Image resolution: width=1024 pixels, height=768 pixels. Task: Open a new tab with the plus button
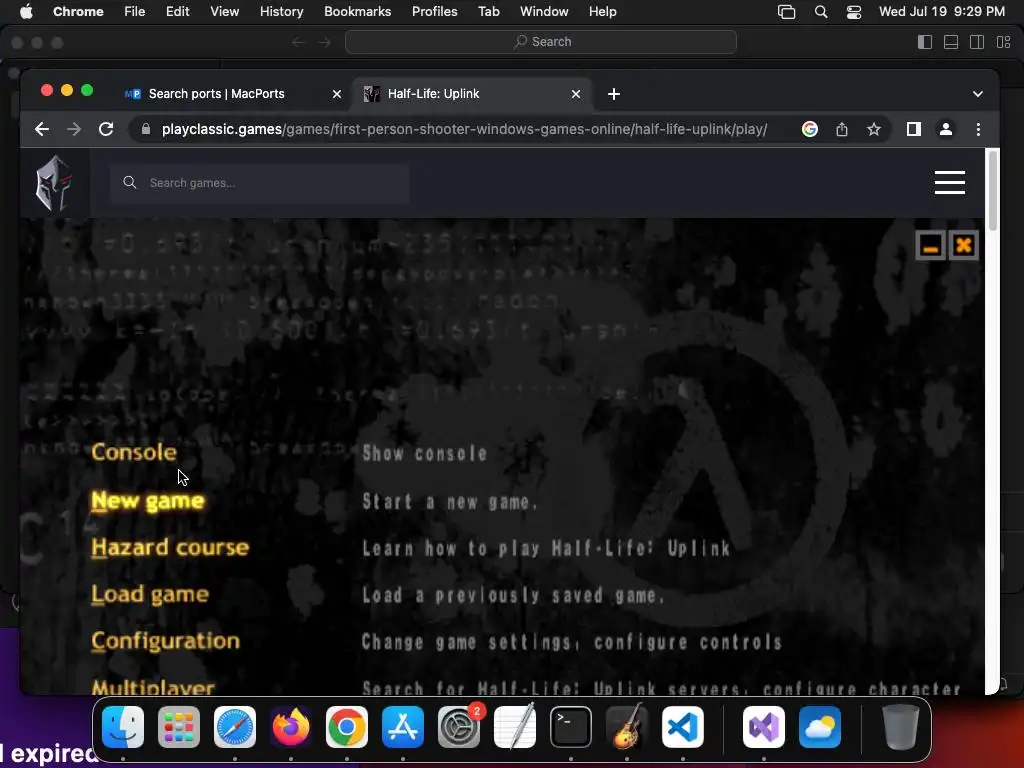[613, 94]
